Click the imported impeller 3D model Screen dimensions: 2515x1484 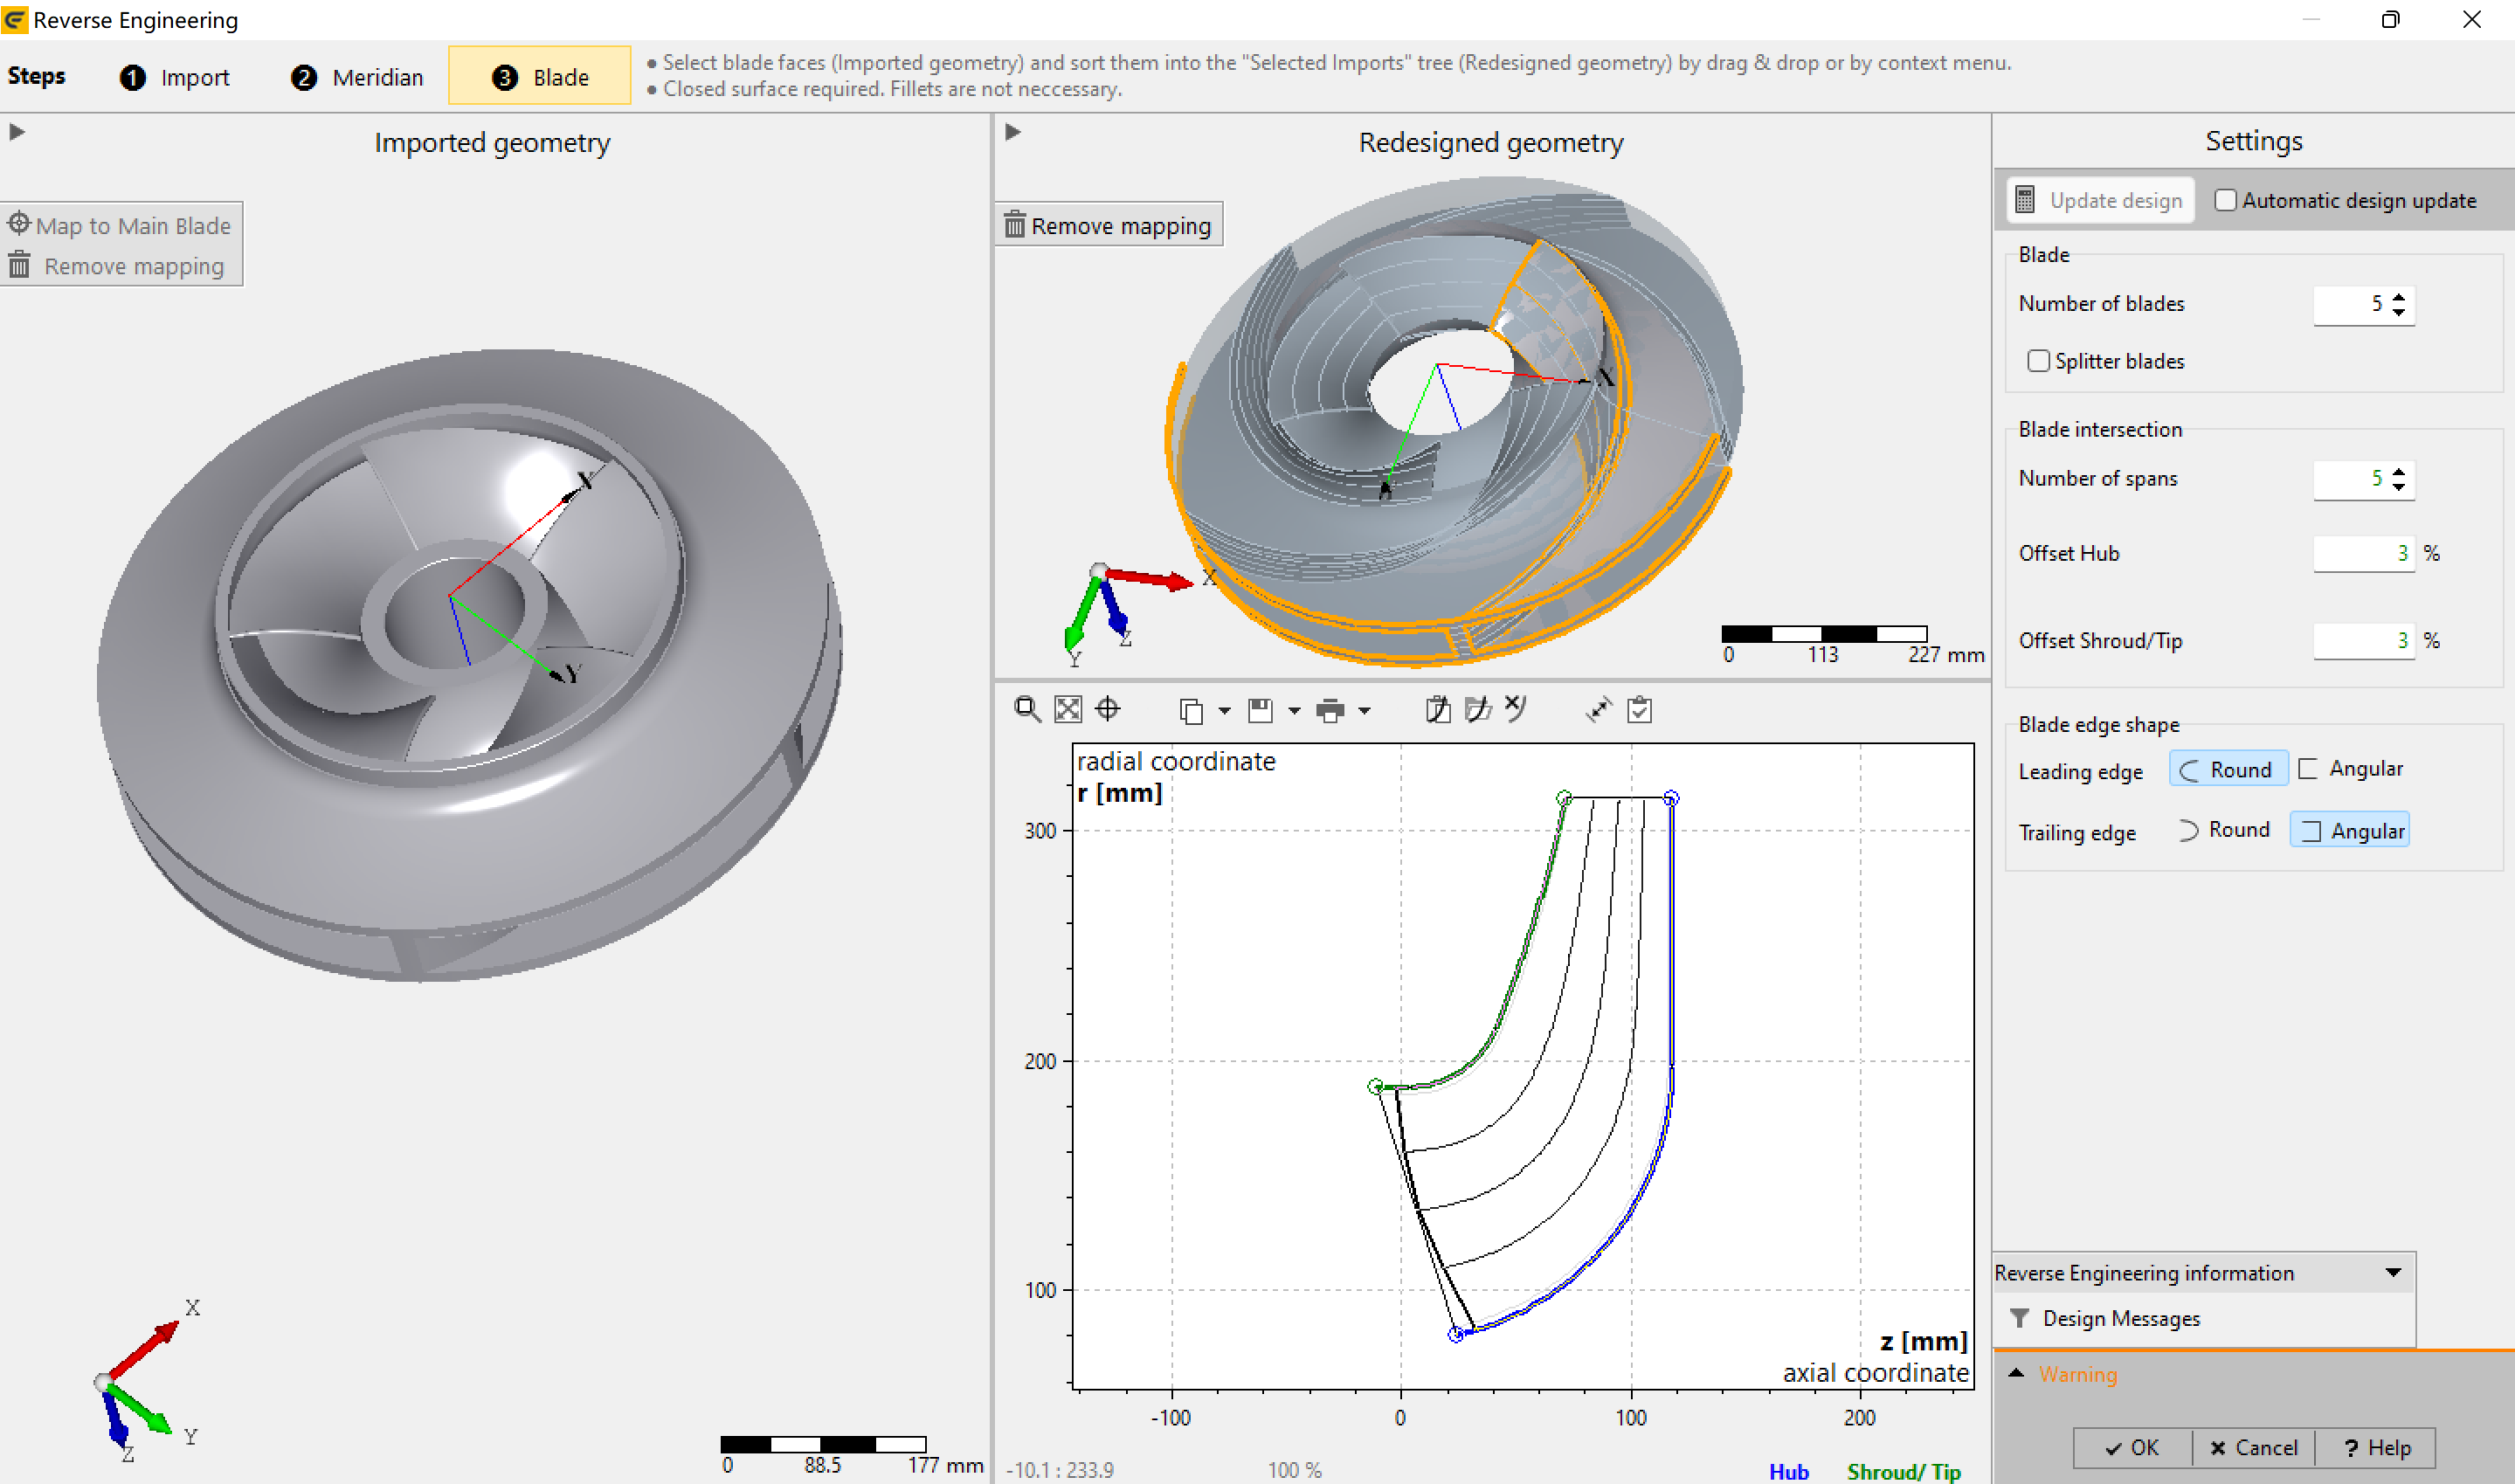tap(468, 664)
